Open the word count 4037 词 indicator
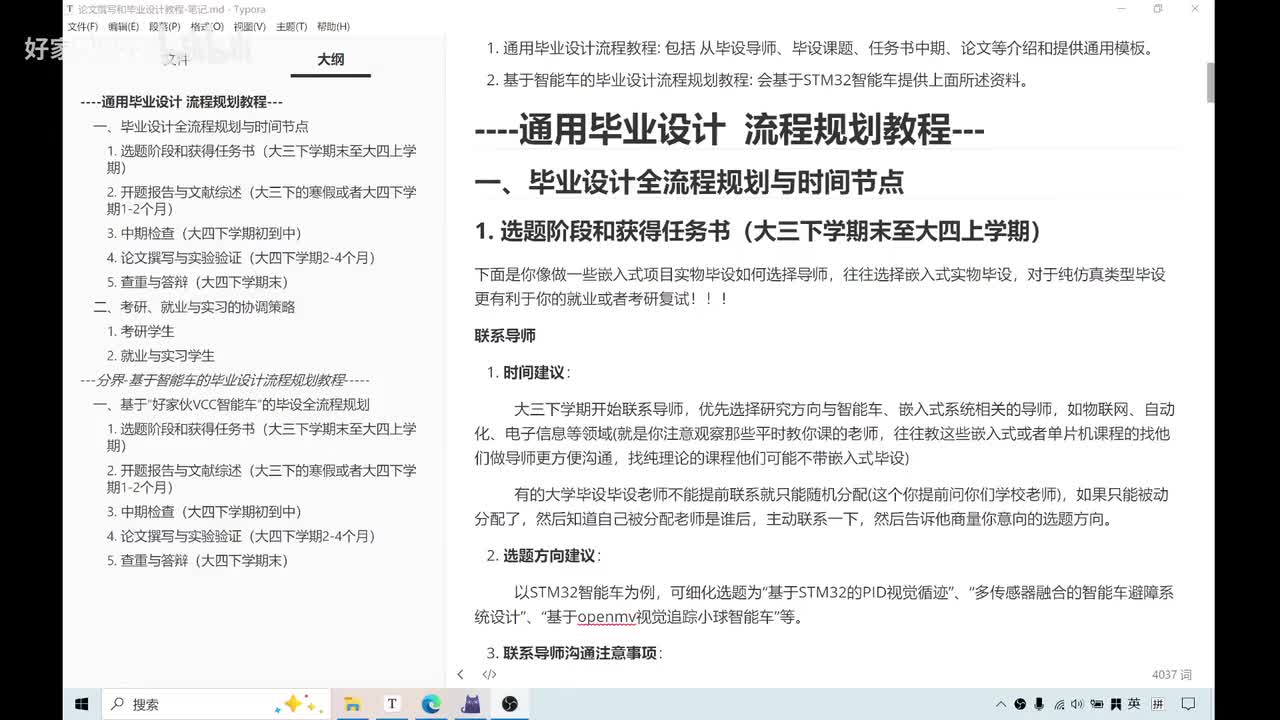Screen dimensions: 1280x720 [x=1171, y=675]
